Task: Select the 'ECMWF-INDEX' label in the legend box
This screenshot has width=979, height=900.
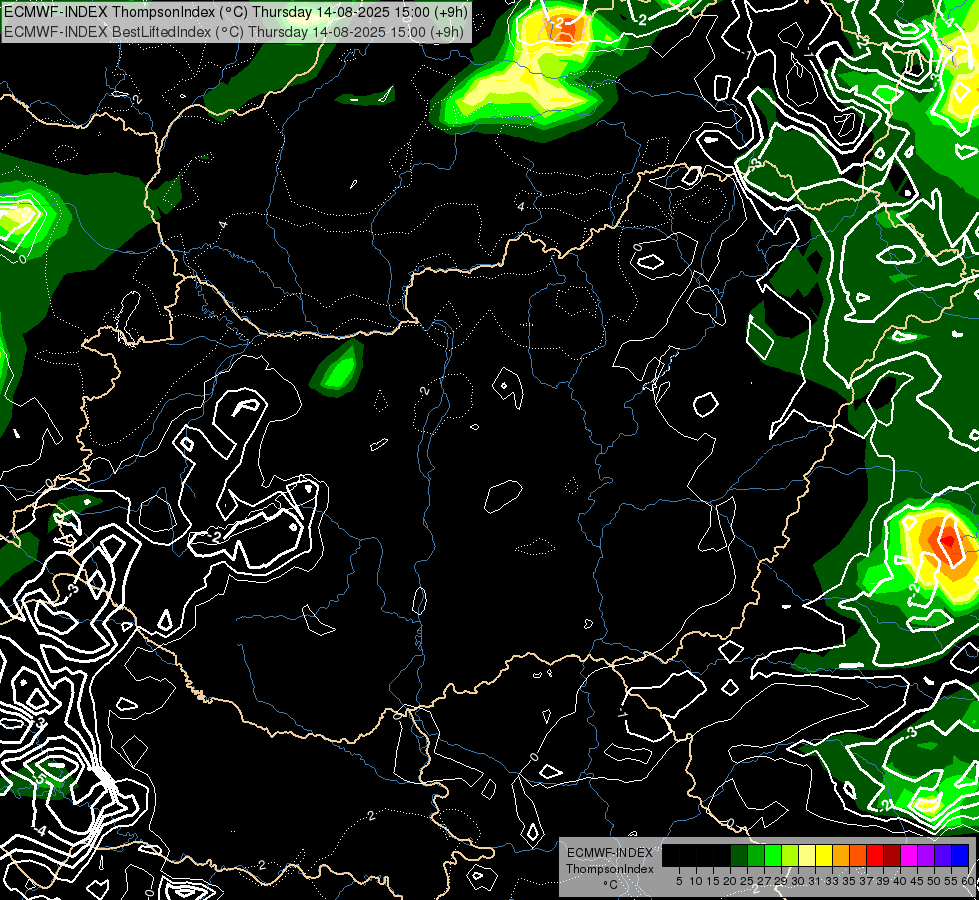Action: tap(610, 853)
